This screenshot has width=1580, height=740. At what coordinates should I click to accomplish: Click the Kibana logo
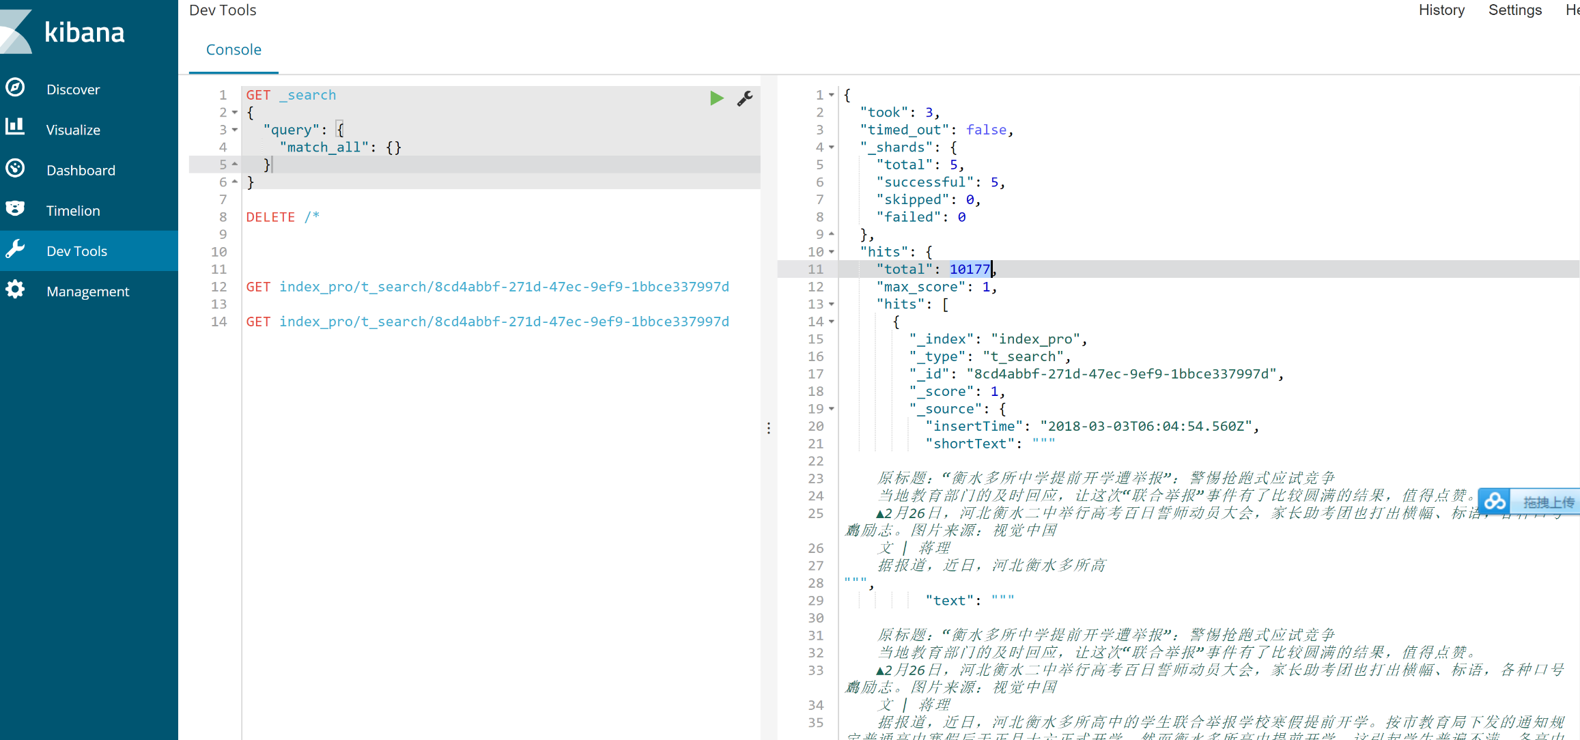[64, 31]
